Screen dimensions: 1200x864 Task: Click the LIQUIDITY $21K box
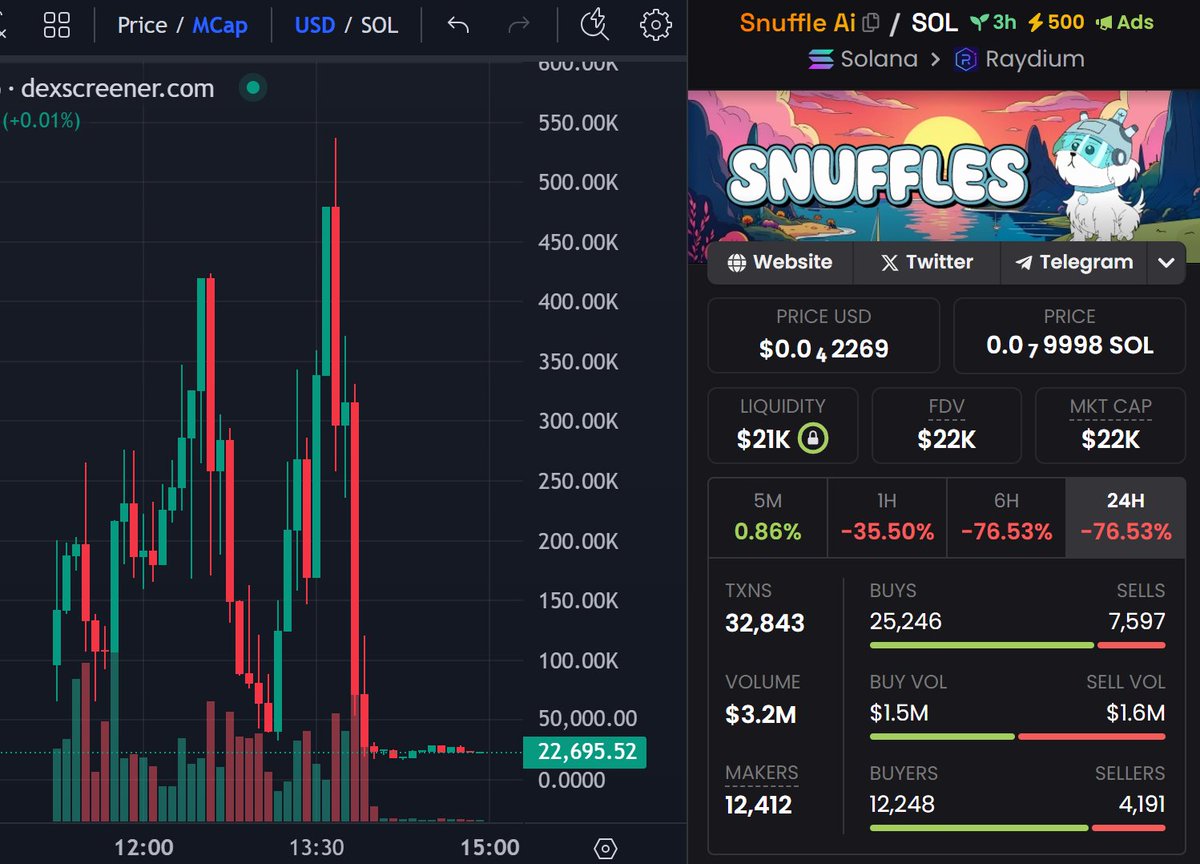[783, 426]
